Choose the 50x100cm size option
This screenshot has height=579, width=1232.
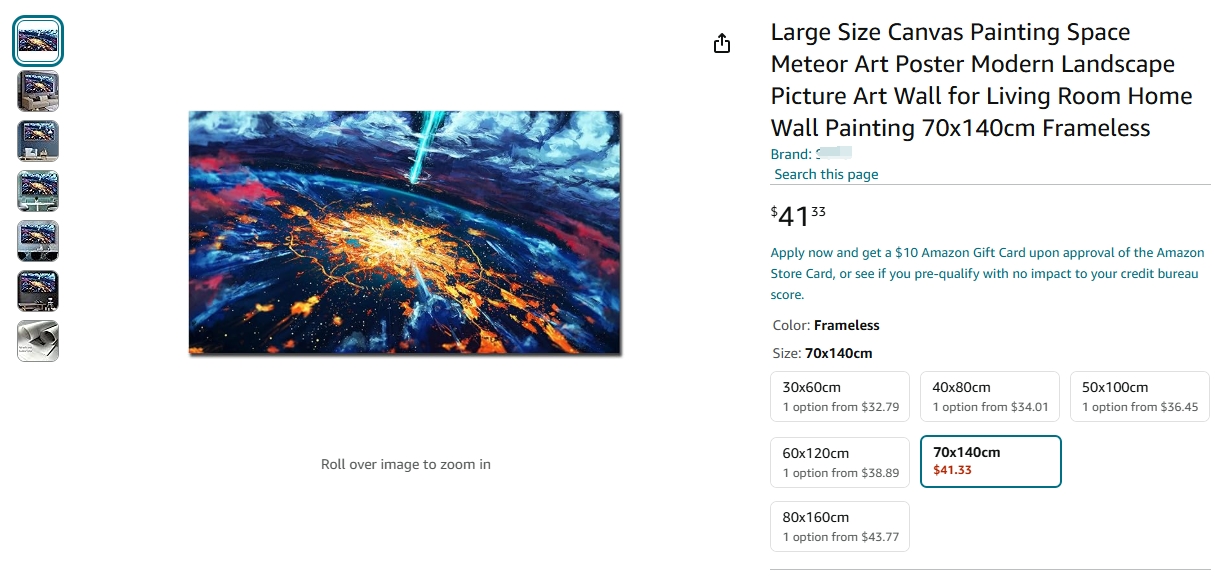pyautogui.click(x=1140, y=396)
